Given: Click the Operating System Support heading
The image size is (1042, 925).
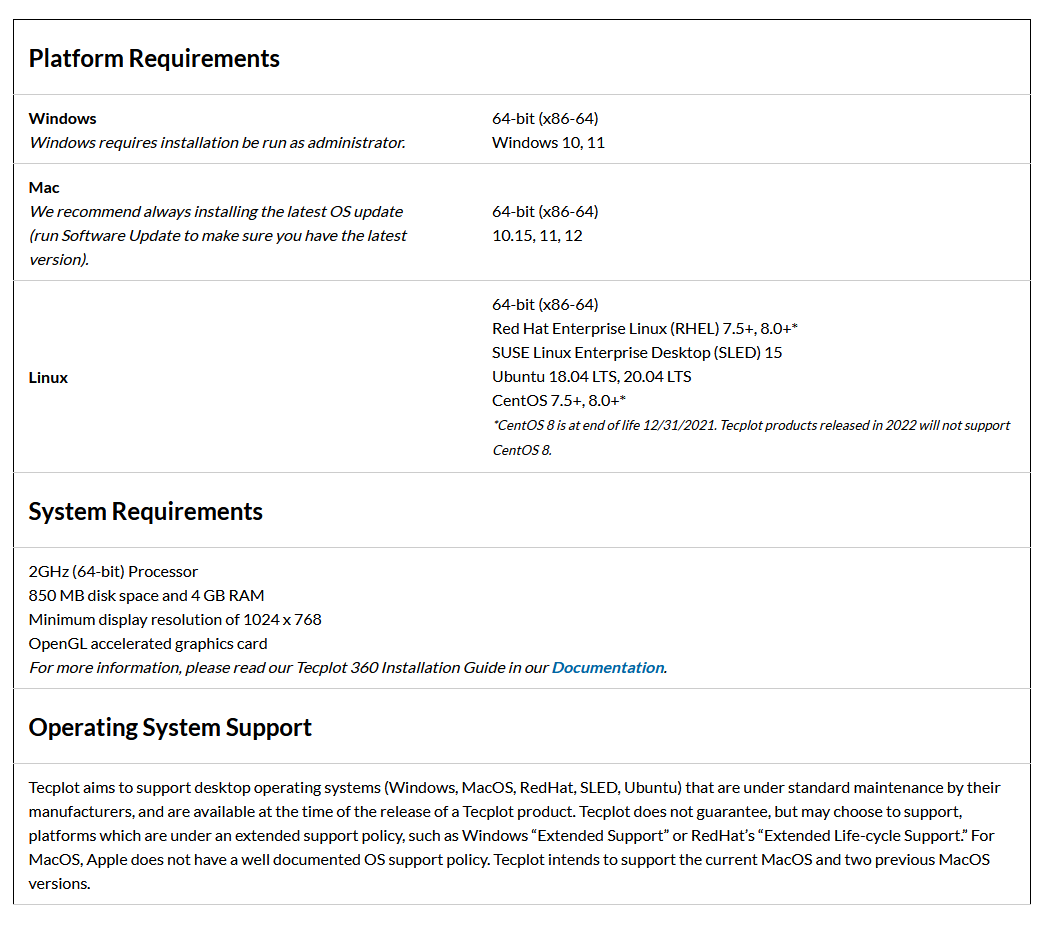Looking at the screenshot, I should [170, 728].
